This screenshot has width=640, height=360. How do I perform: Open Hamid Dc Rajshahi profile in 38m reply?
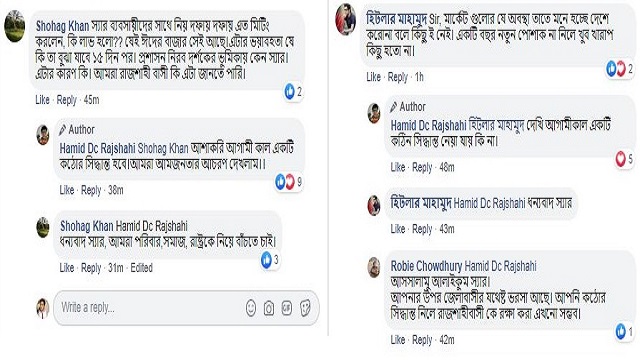(97, 148)
